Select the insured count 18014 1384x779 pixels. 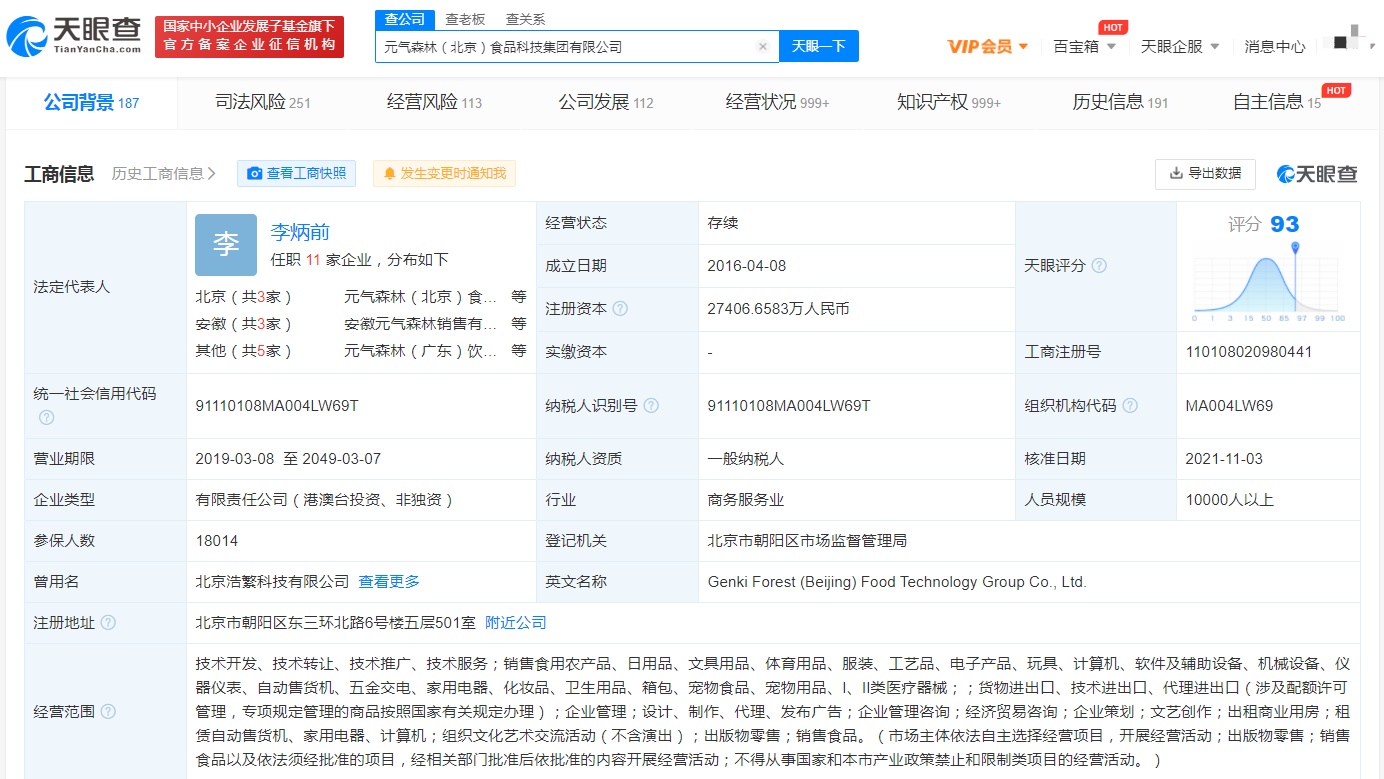(217, 541)
